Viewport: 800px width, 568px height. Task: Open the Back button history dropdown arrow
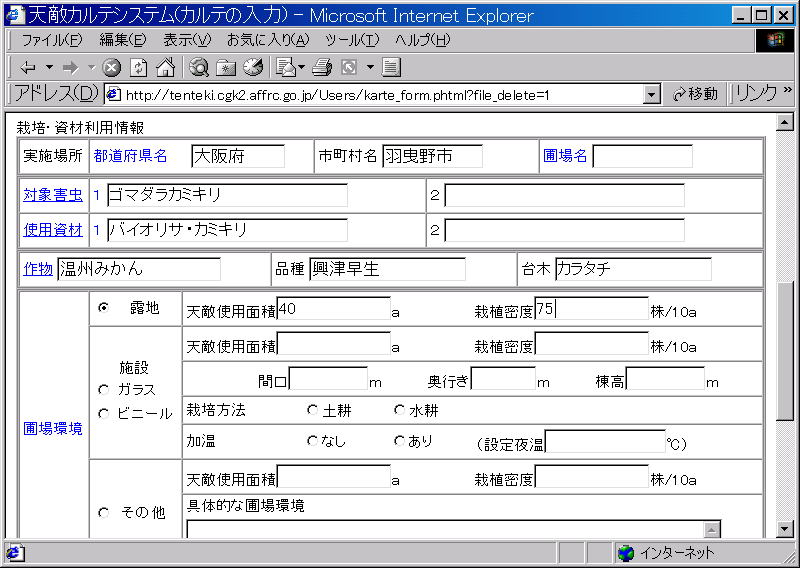pyautogui.click(x=49, y=67)
